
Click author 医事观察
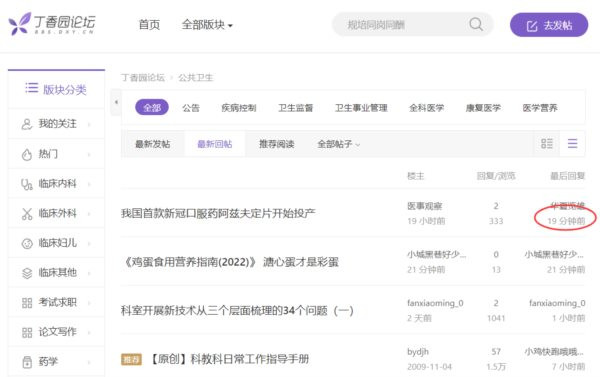[x=424, y=206]
